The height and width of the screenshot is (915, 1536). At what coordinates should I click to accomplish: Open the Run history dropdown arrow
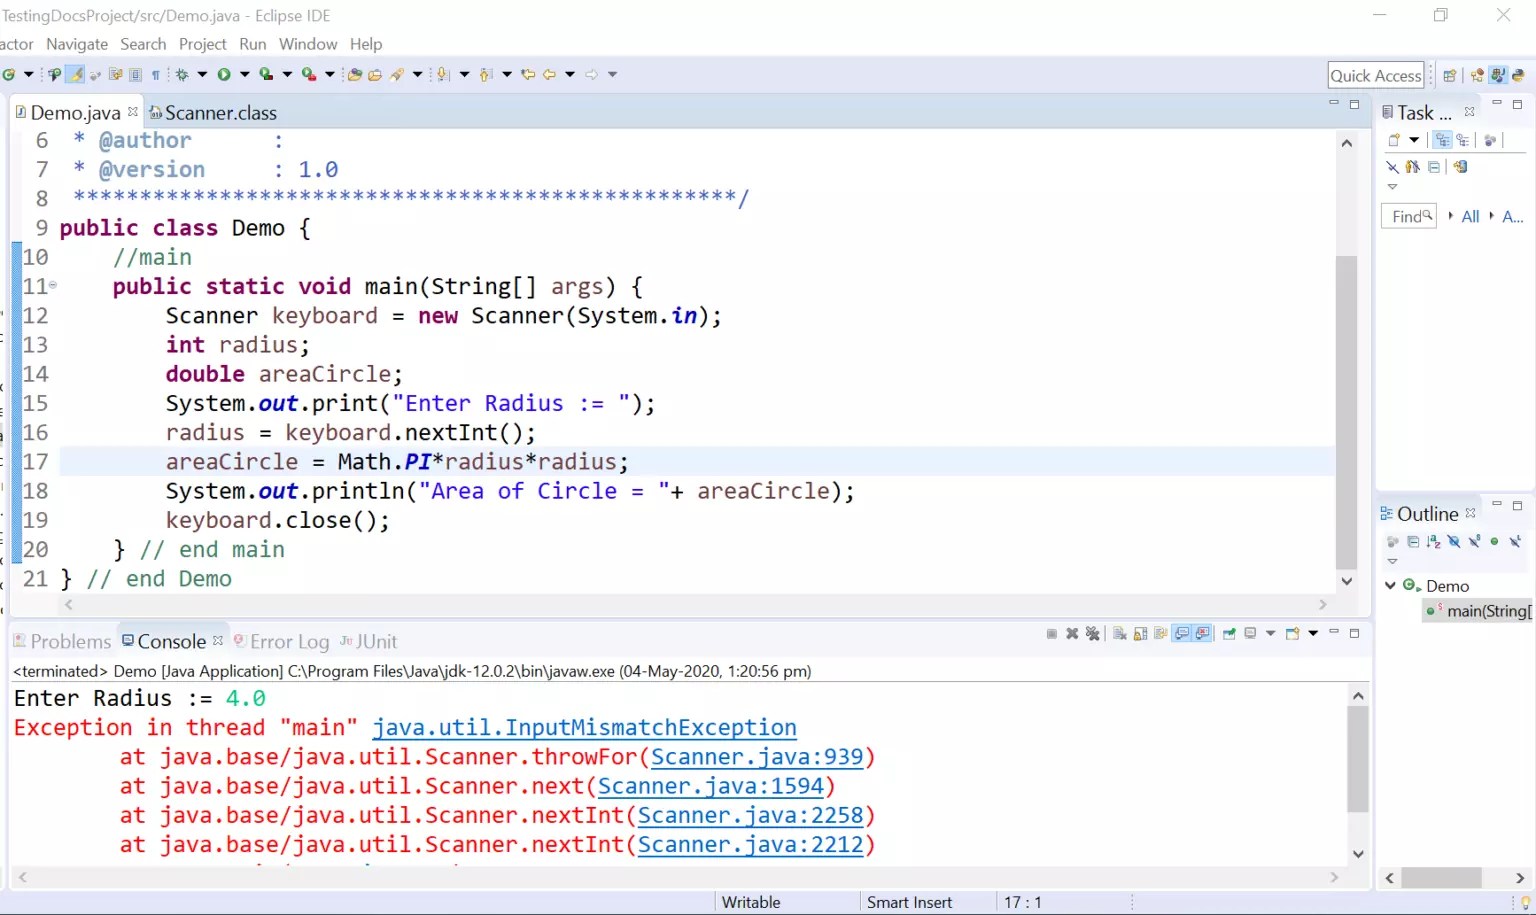coord(245,74)
